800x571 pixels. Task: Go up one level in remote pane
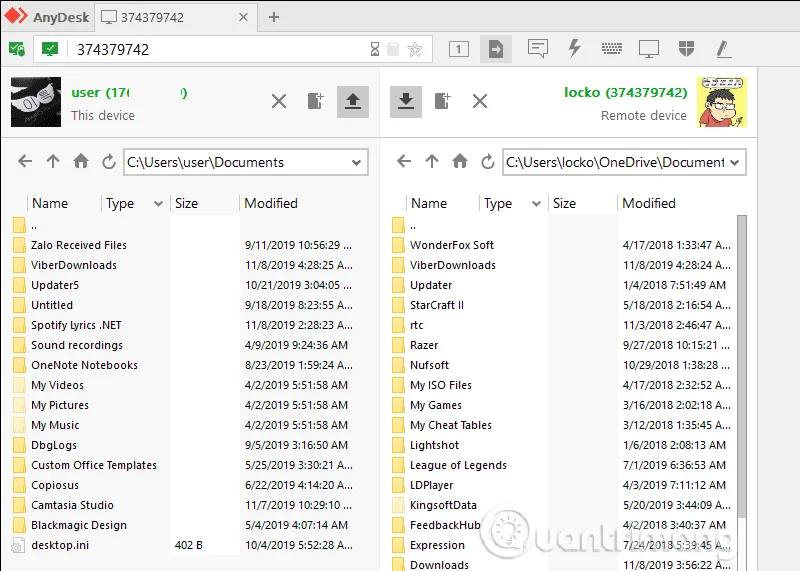click(x=432, y=162)
